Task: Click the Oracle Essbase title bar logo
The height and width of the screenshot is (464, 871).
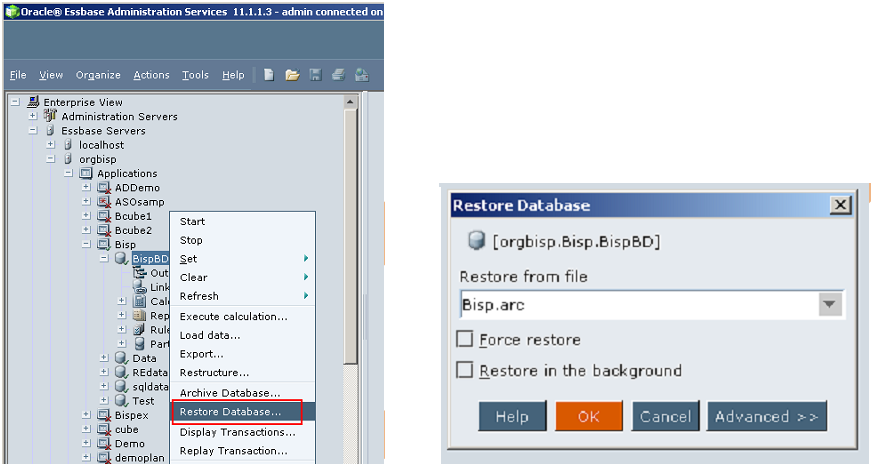Action: [12, 12]
